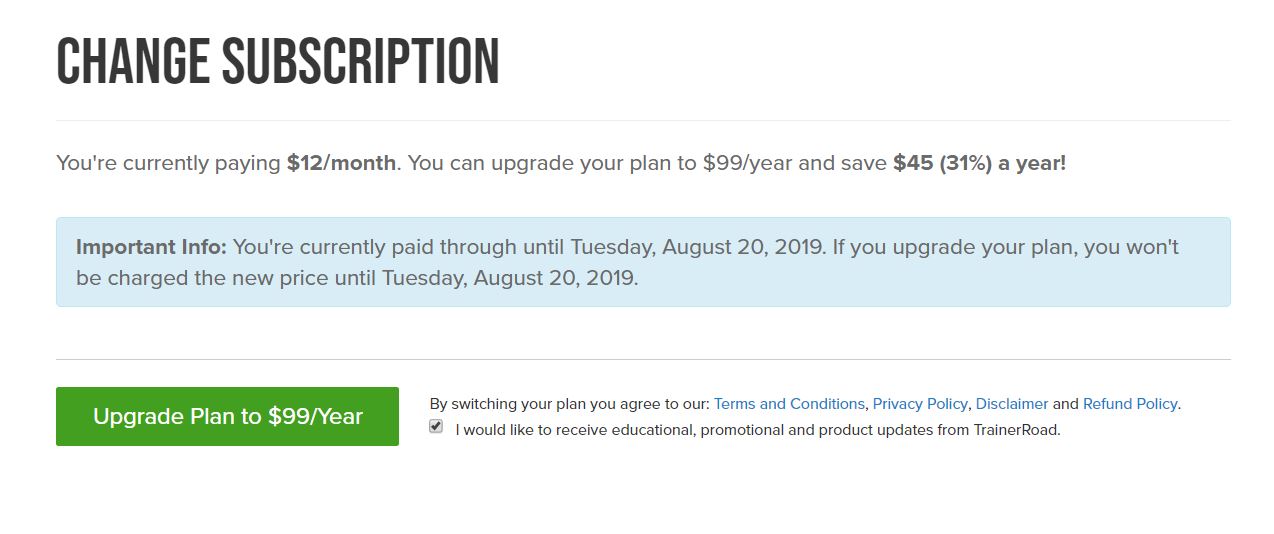Viewport: 1274px width, 534px height.
Task: Click the Change Subscription heading
Action: click(278, 62)
